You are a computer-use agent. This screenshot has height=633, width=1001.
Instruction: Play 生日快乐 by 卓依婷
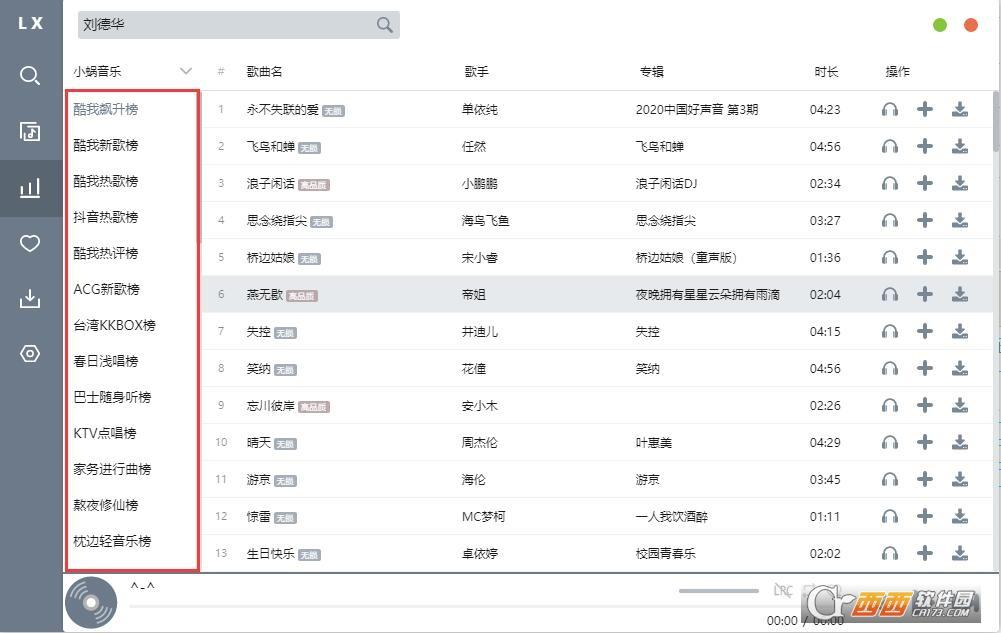(890, 554)
